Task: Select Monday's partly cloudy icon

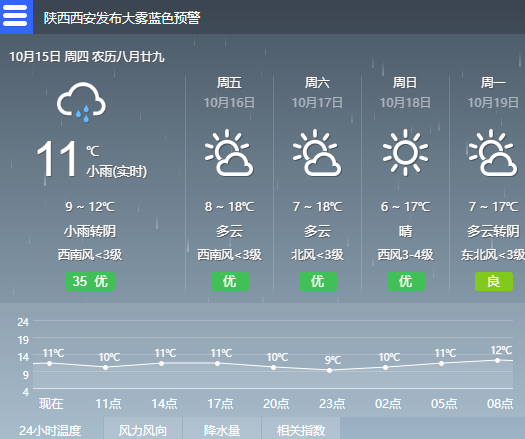Action: click(x=493, y=153)
